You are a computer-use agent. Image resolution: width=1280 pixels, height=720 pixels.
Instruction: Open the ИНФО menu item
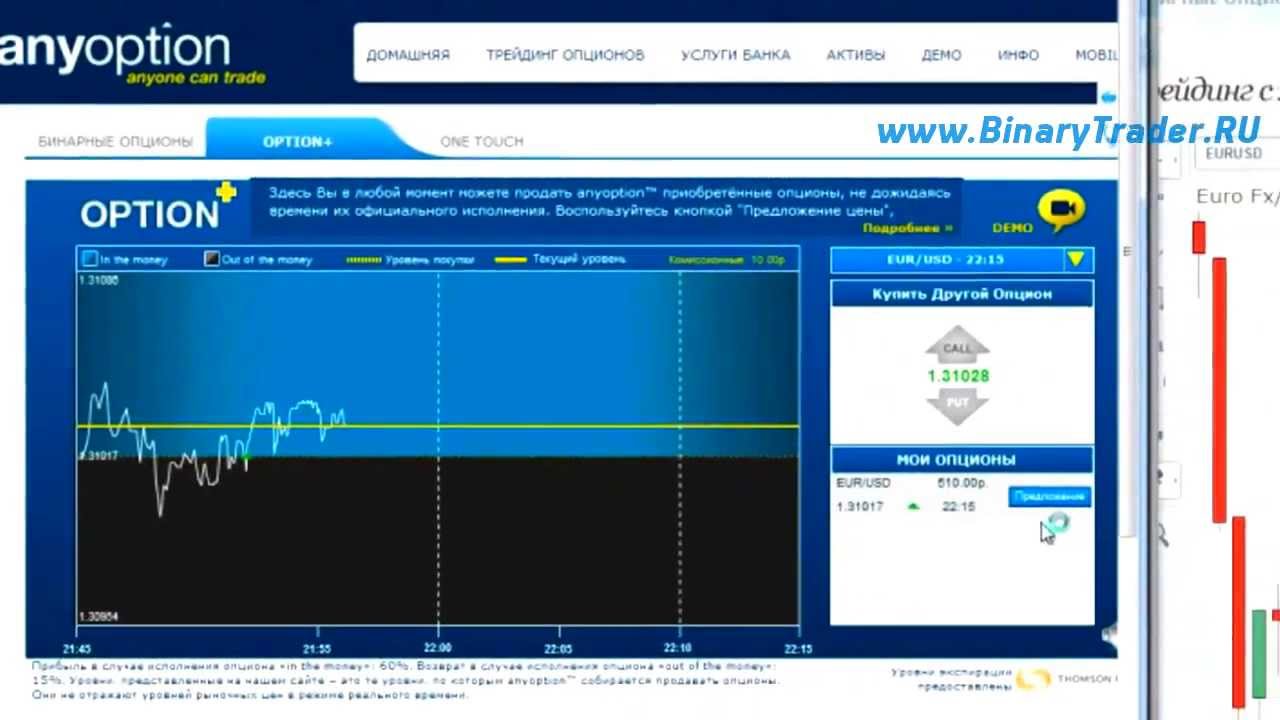click(x=1018, y=55)
